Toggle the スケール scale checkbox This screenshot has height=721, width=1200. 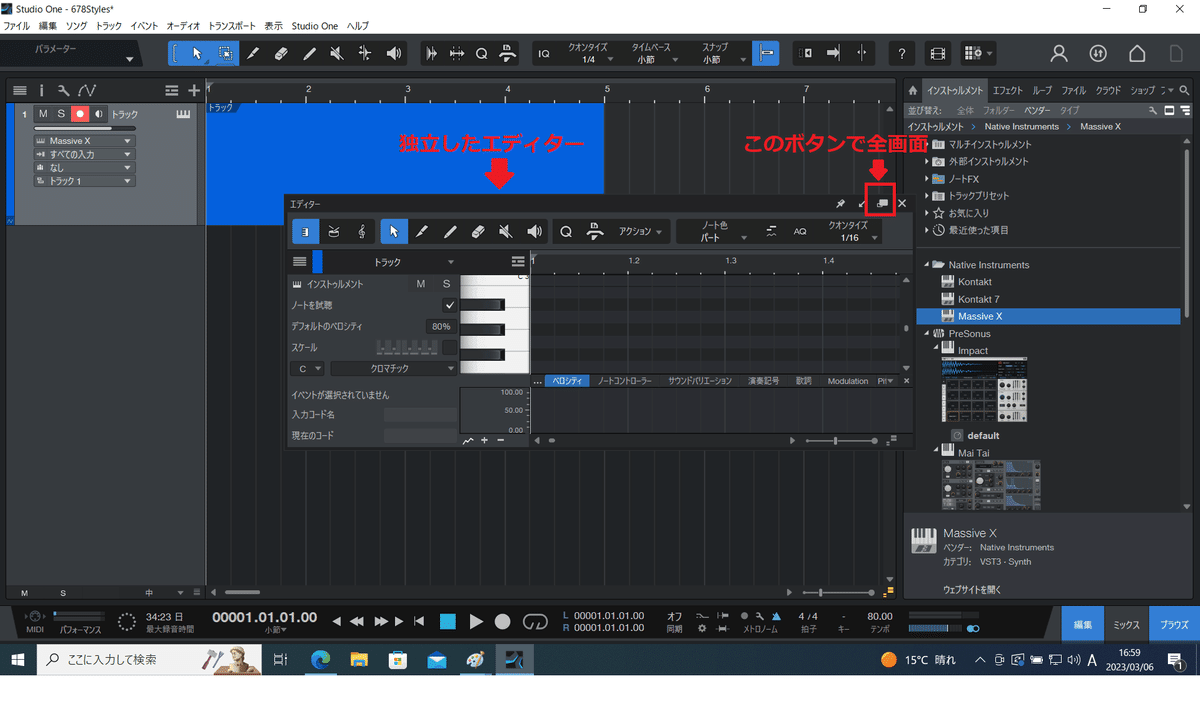pyautogui.click(x=450, y=347)
